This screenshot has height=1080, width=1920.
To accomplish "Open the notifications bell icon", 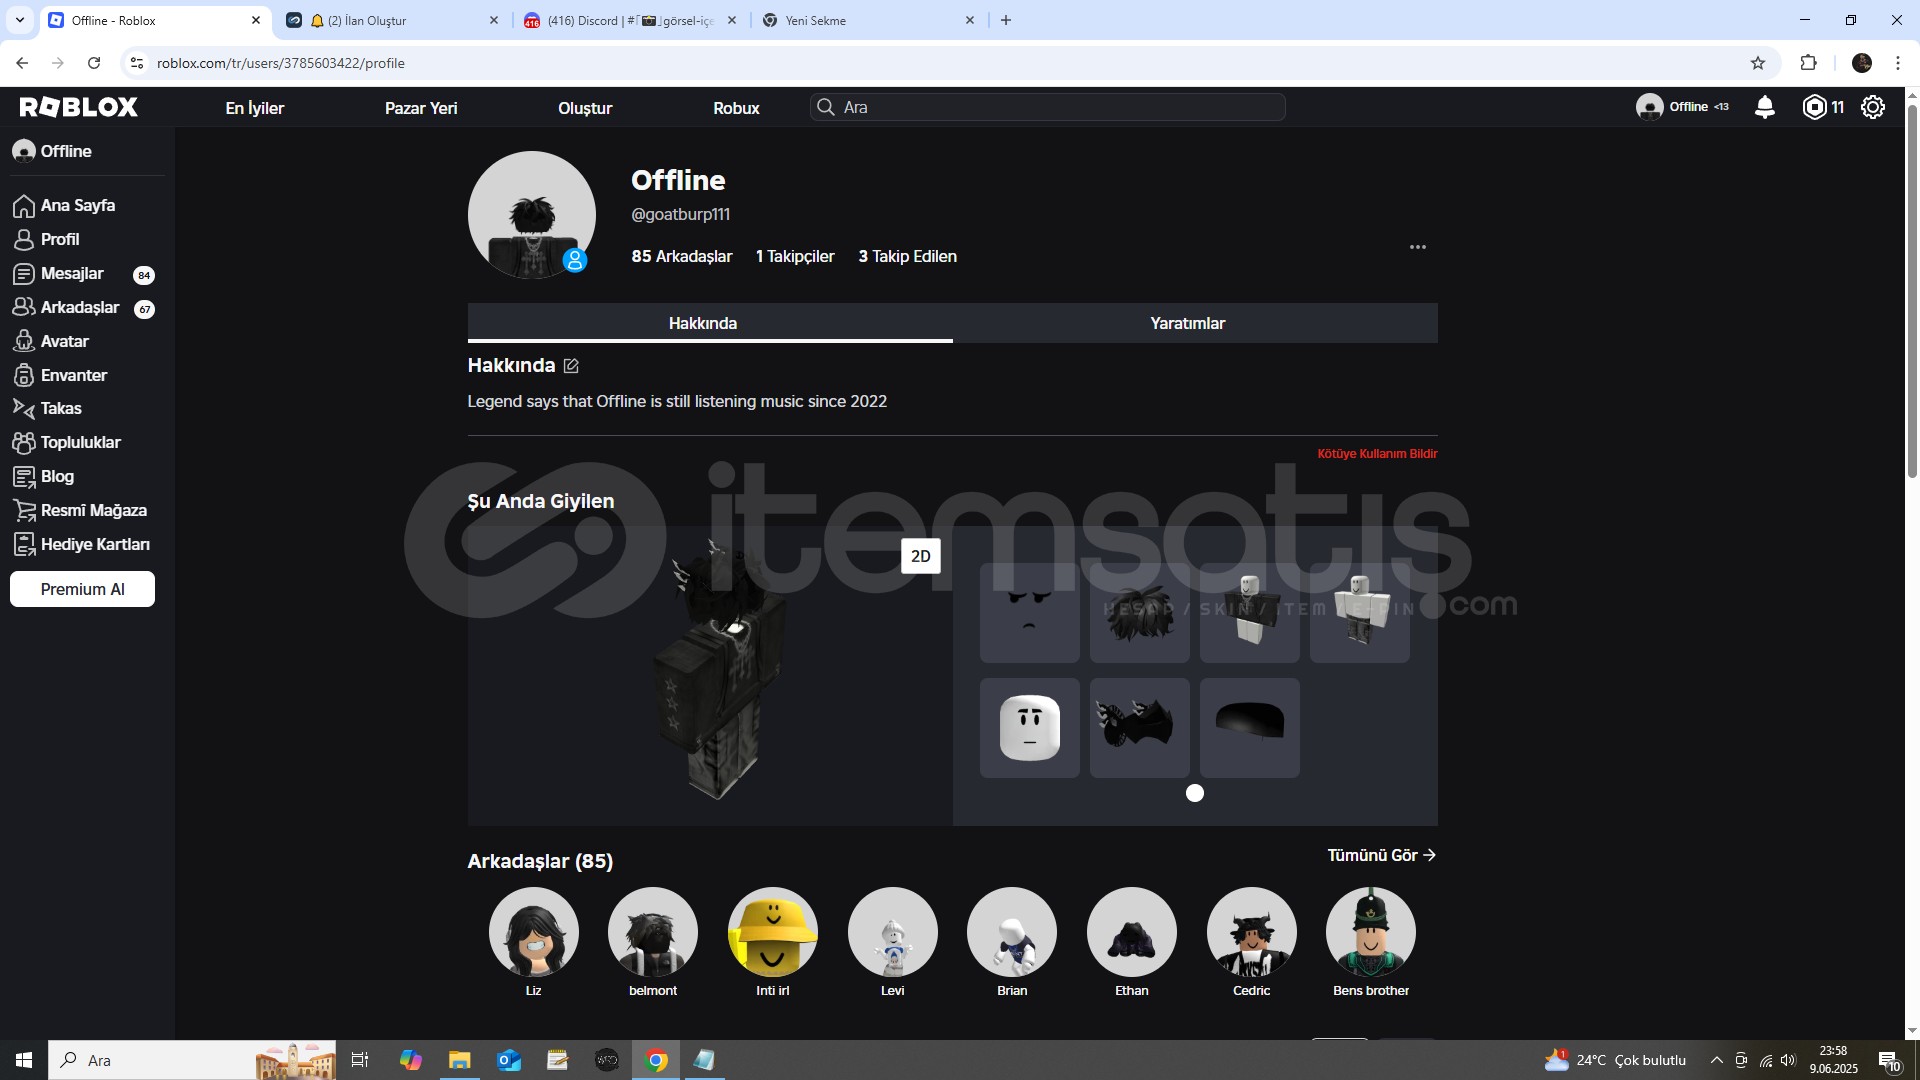I will pos(1765,107).
